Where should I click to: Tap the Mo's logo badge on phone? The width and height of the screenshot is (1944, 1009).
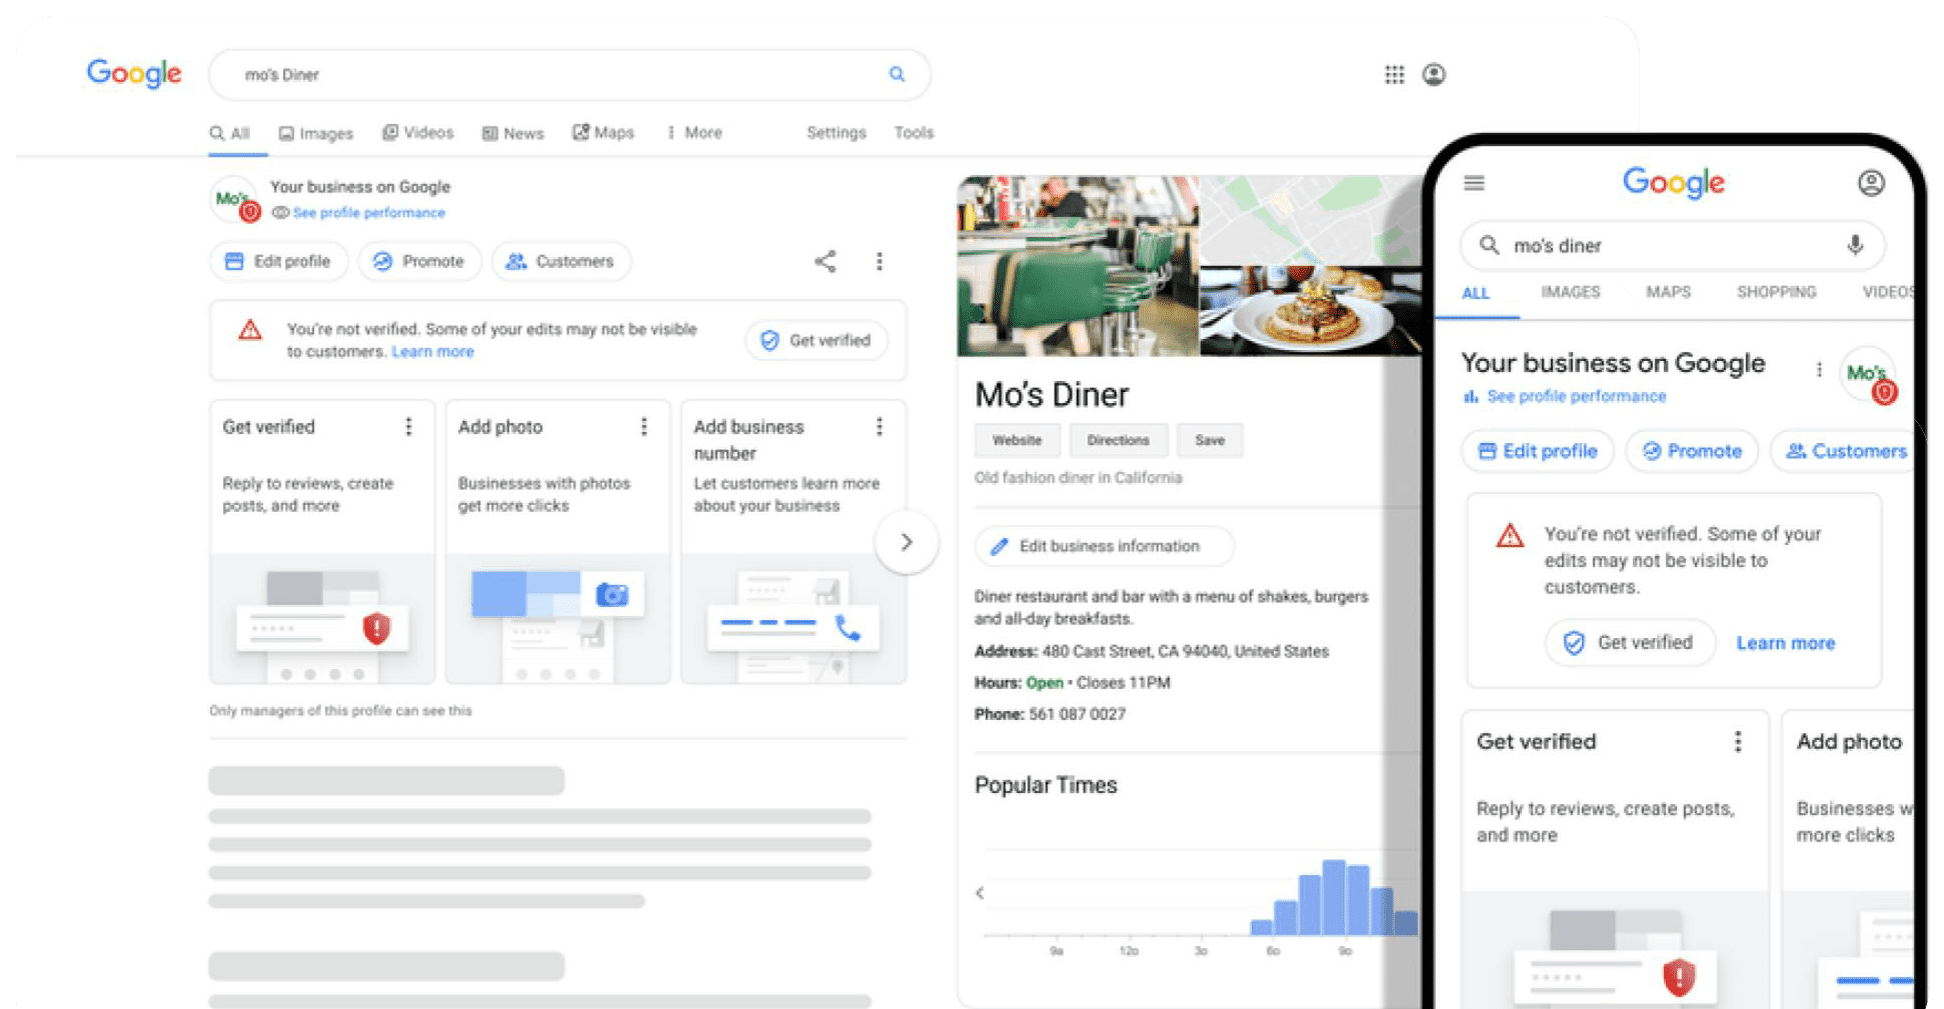click(1868, 375)
